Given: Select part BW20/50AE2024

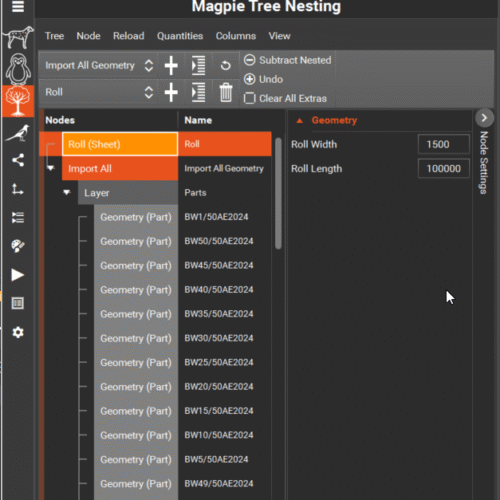Looking at the screenshot, I should point(219,387).
